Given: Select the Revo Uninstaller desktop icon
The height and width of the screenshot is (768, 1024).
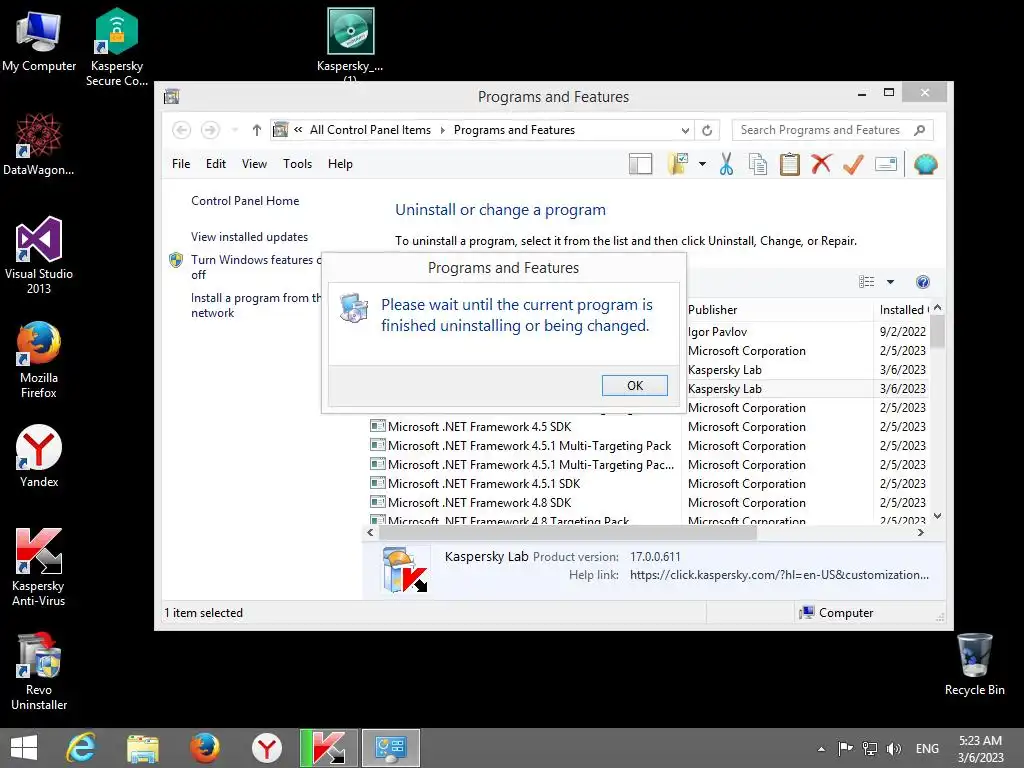Looking at the screenshot, I should click(x=39, y=671).
